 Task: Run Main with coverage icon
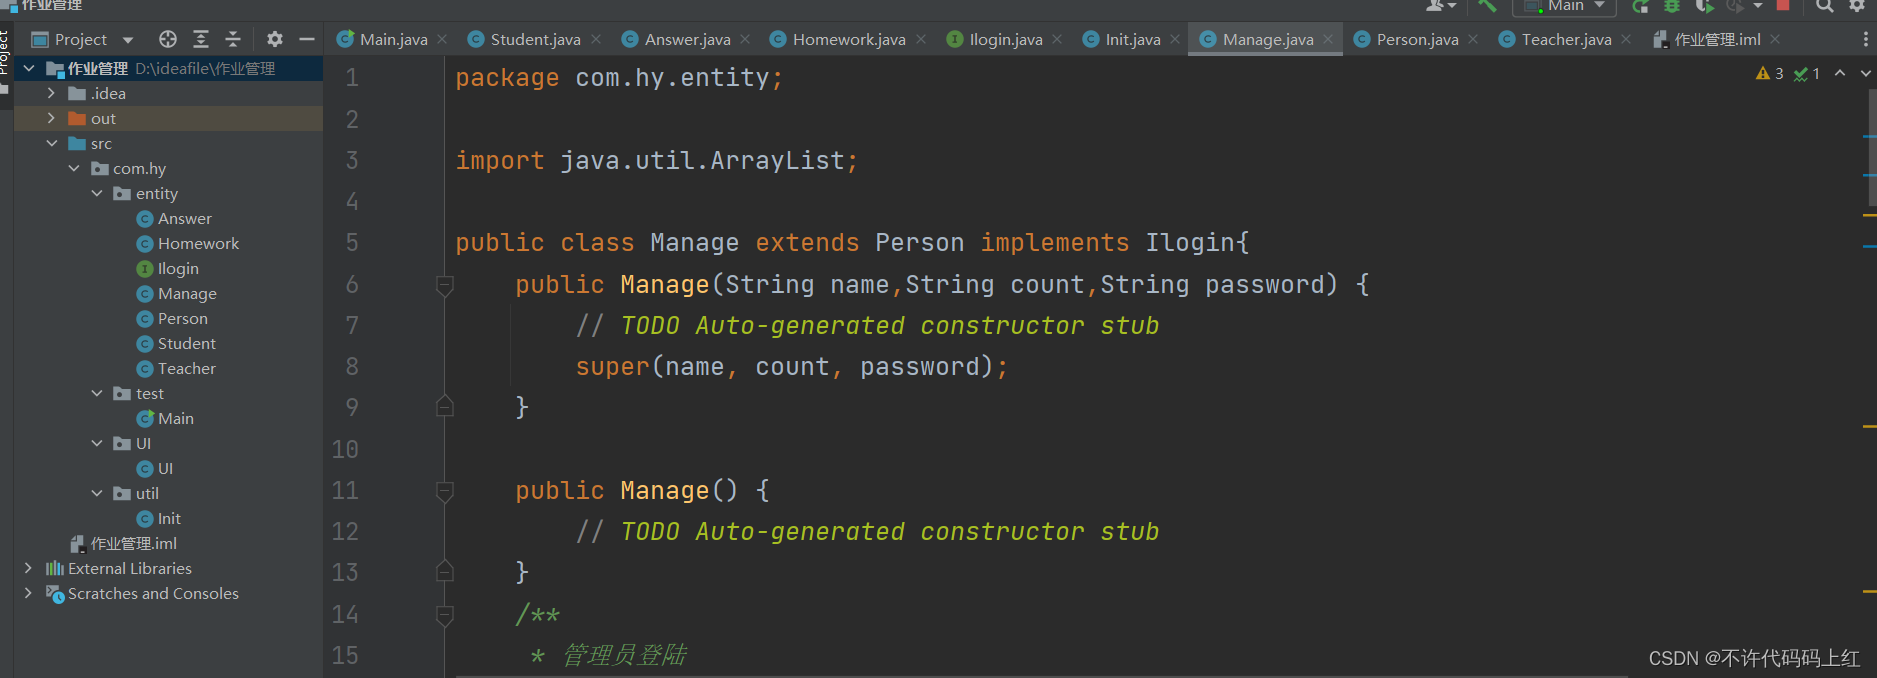click(x=1704, y=5)
